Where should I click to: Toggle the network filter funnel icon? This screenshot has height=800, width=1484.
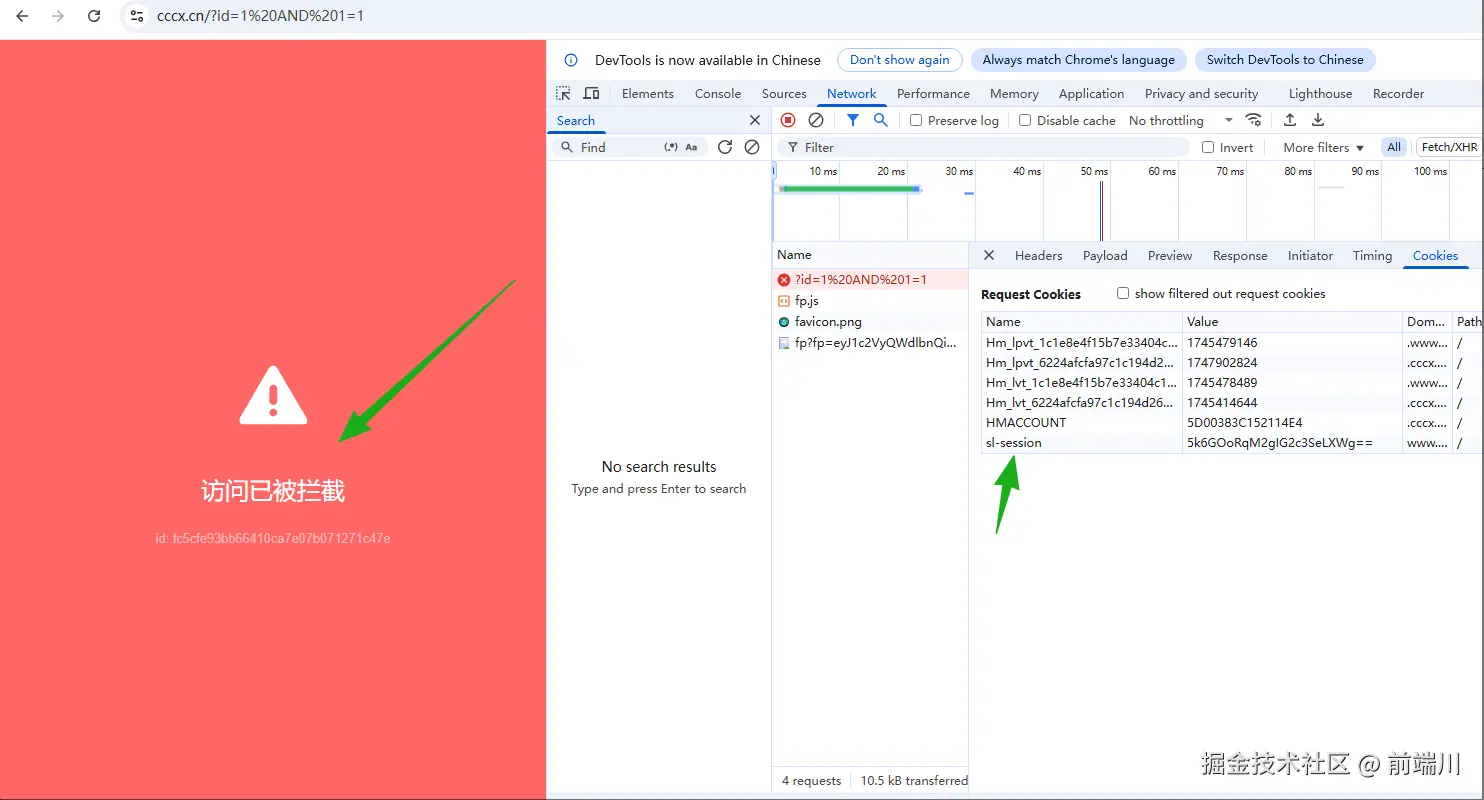pos(852,120)
